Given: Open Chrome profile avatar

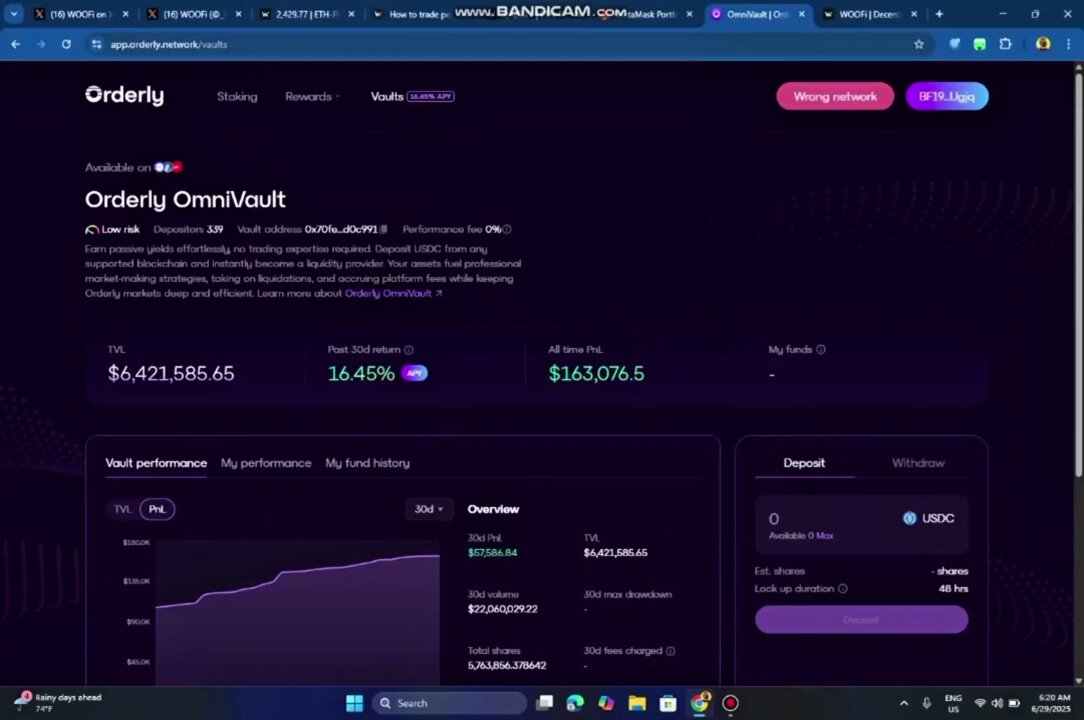Looking at the screenshot, I should tap(1043, 44).
